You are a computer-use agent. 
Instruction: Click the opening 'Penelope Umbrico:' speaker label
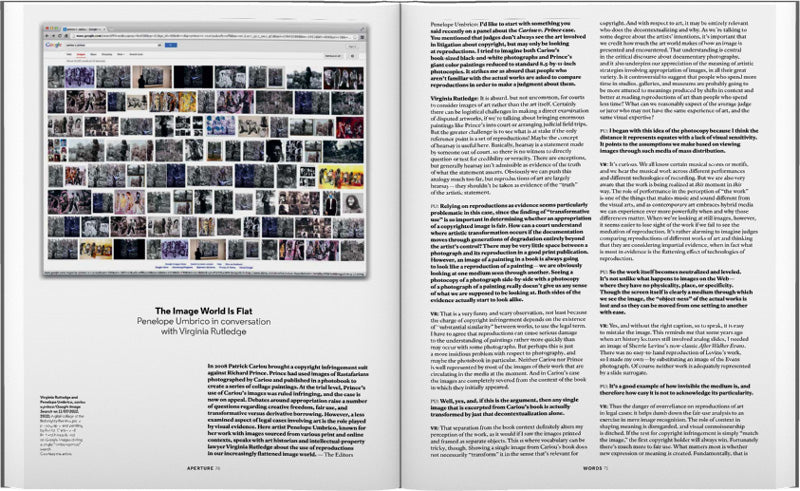click(455, 23)
